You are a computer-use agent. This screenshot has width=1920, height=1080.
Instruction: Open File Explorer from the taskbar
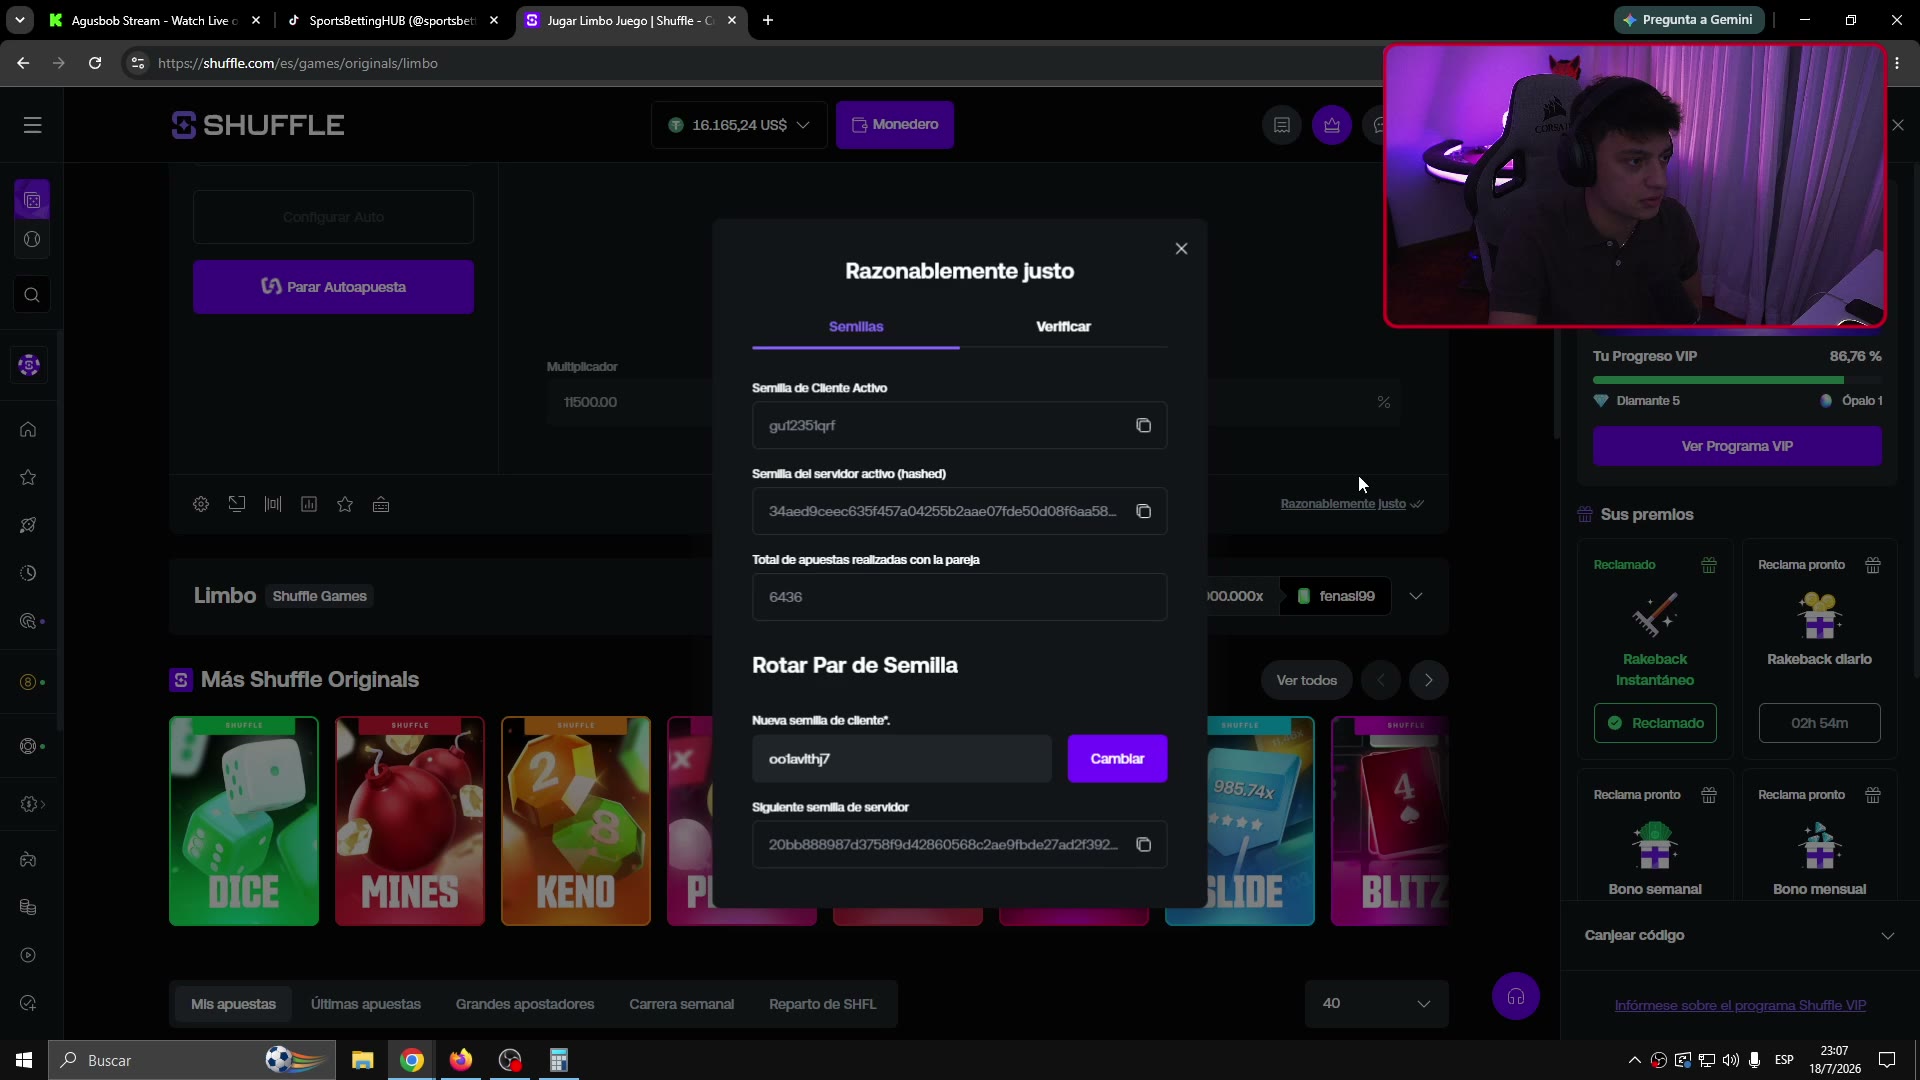point(362,1060)
